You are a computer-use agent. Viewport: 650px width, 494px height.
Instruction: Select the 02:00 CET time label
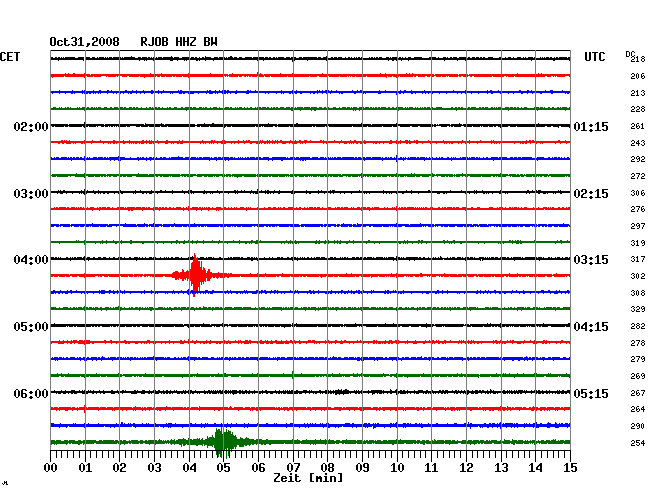[31, 126]
